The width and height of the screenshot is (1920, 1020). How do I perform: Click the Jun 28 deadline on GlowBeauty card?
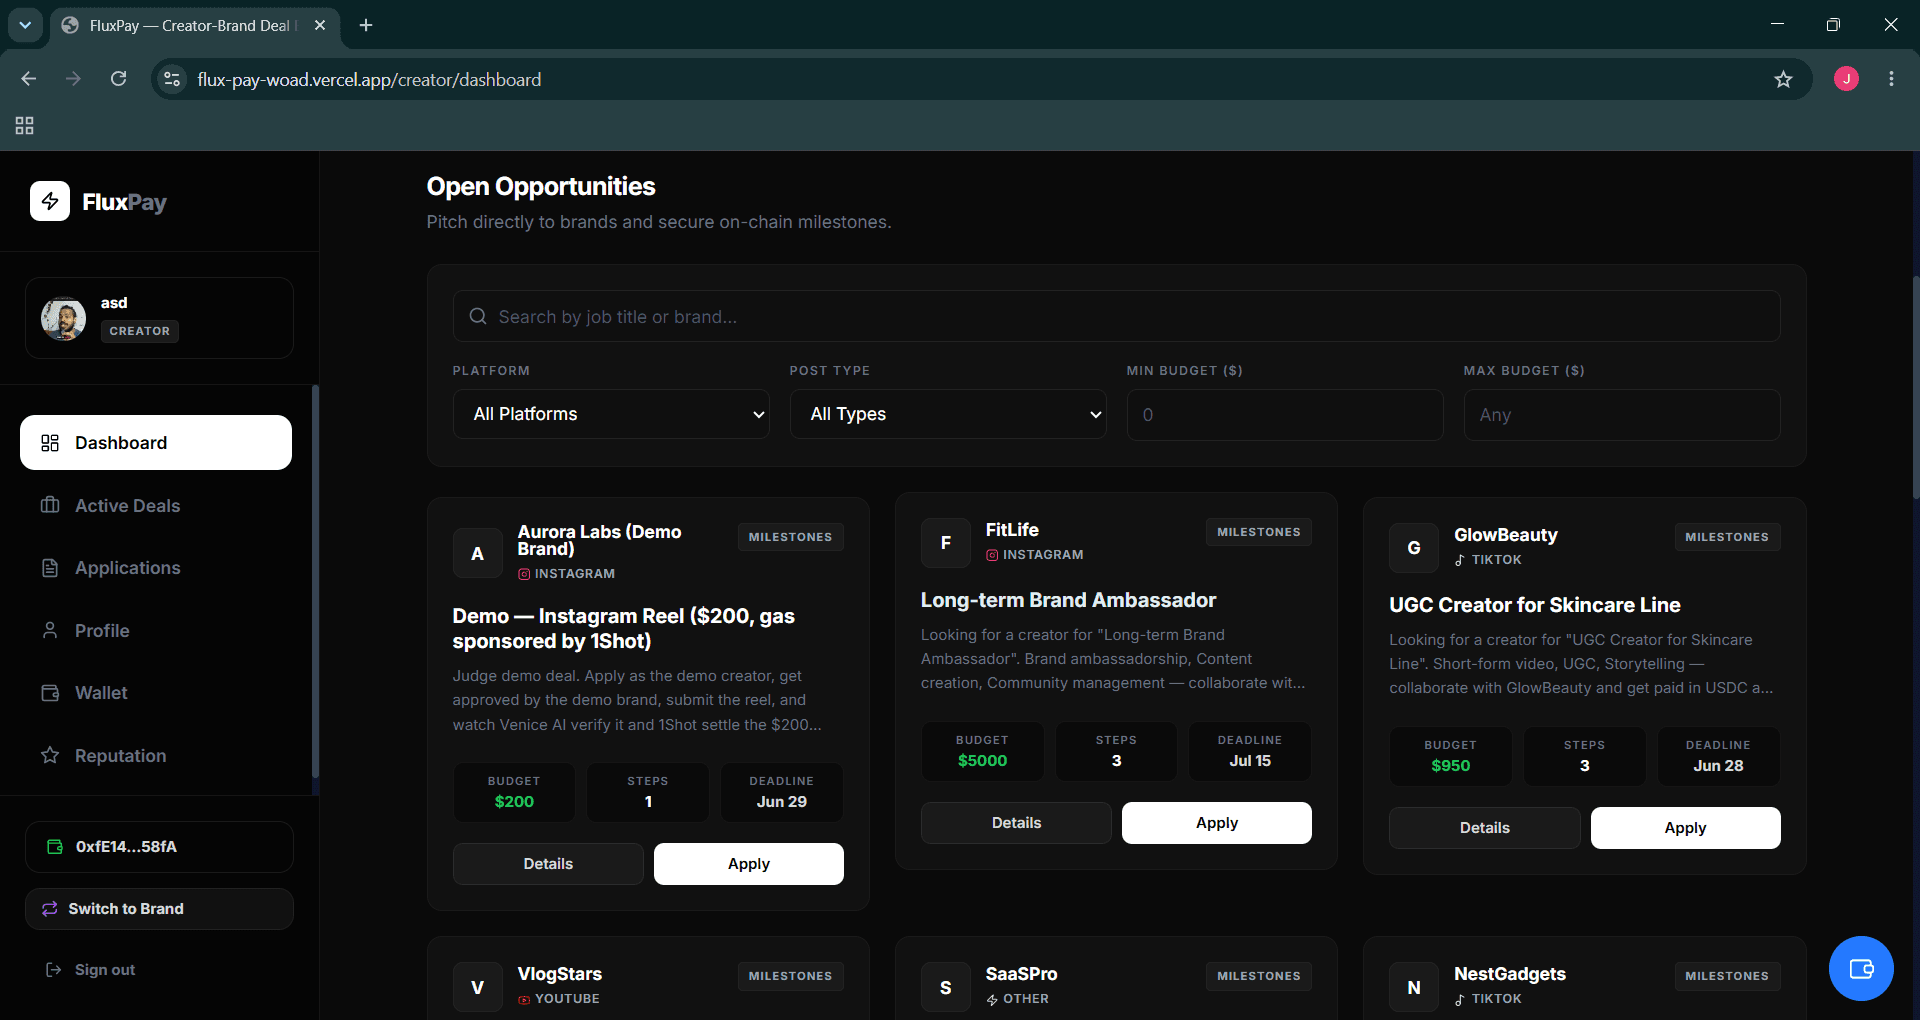(x=1718, y=766)
